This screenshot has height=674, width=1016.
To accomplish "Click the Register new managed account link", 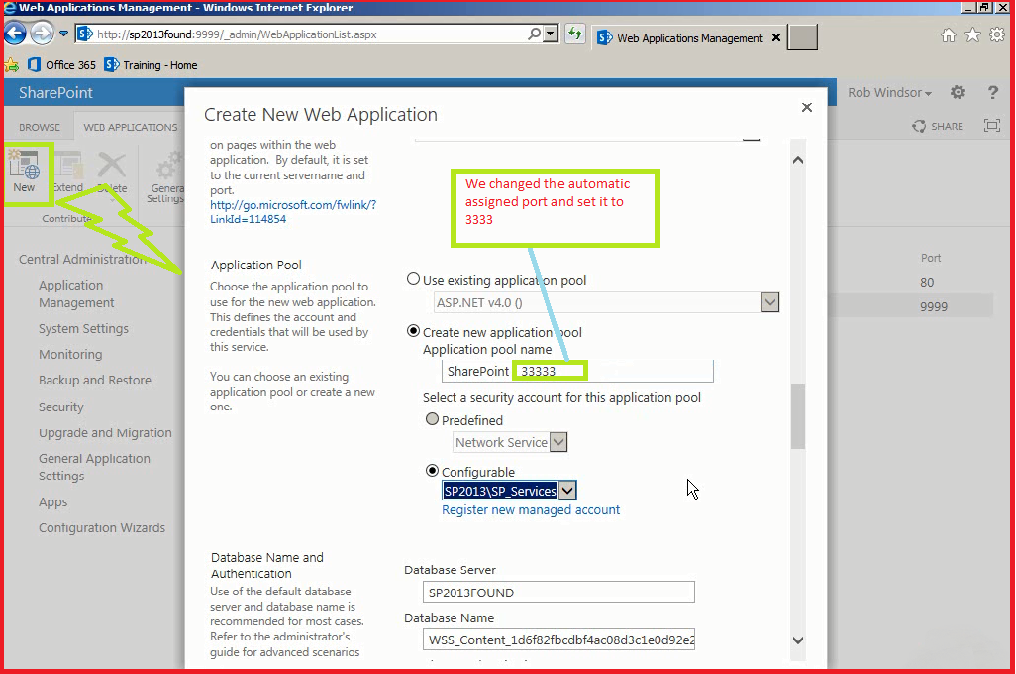I will 531,510.
